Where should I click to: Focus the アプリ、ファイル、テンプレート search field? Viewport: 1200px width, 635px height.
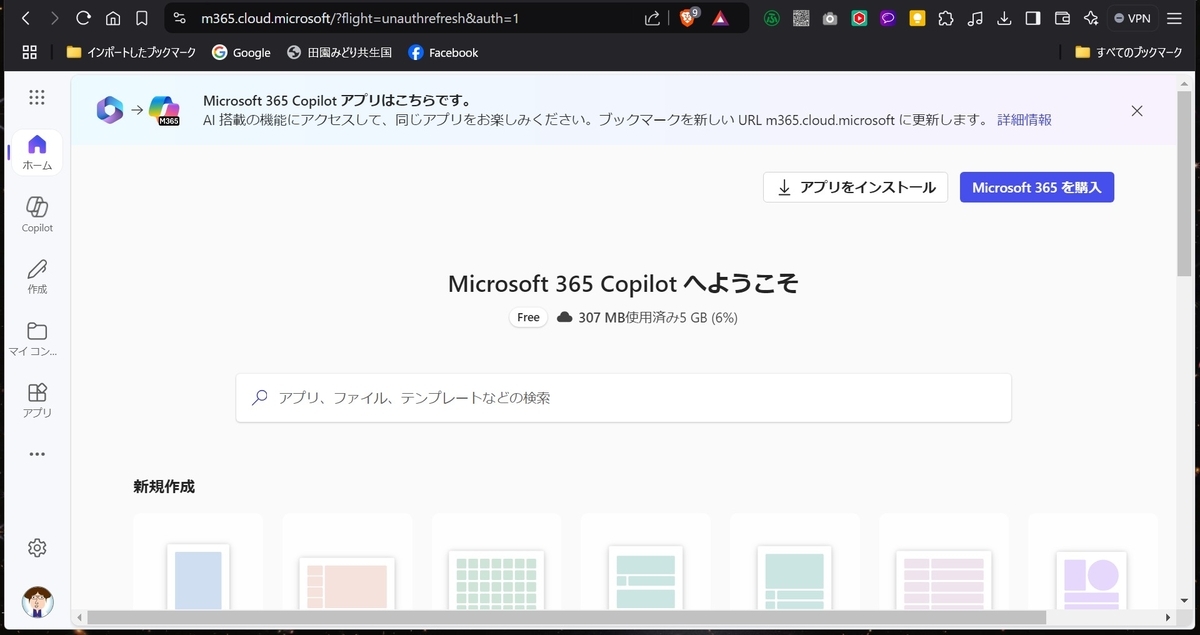(623, 398)
